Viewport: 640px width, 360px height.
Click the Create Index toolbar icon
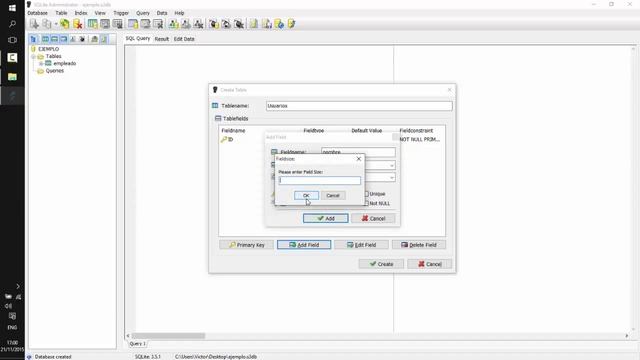[x=133, y=24]
